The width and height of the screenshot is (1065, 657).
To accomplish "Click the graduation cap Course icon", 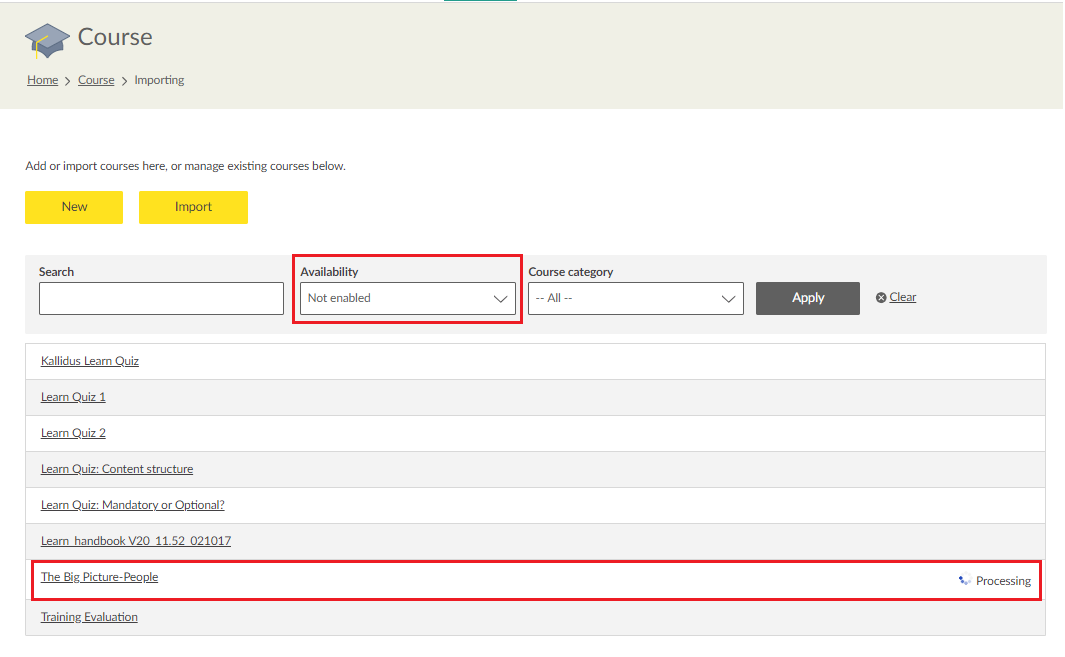I will click(x=47, y=40).
